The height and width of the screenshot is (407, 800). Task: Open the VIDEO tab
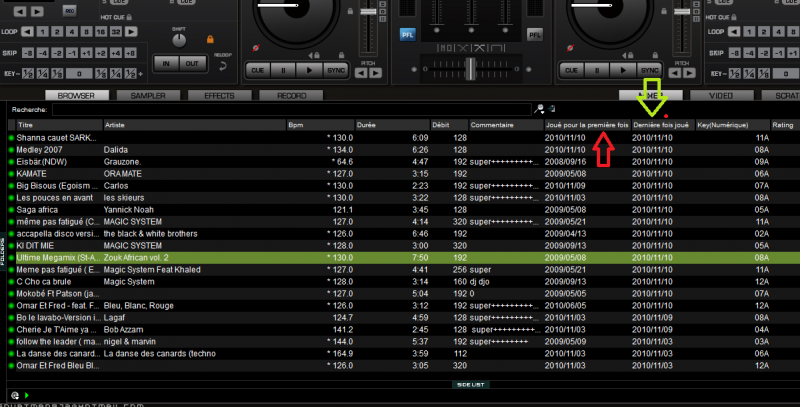pos(721,95)
